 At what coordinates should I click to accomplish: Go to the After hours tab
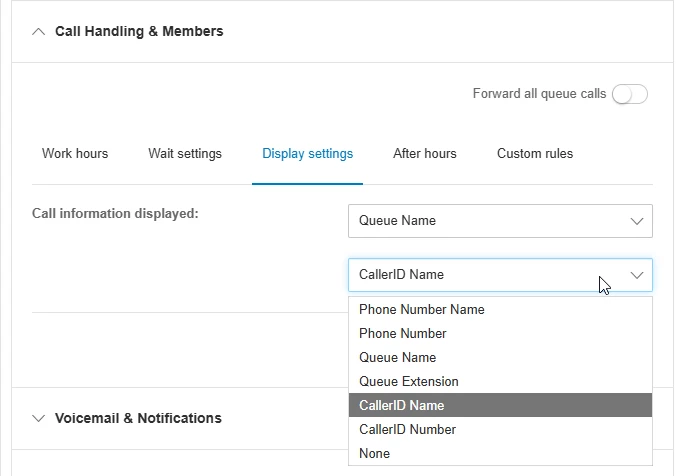tap(424, 154)
